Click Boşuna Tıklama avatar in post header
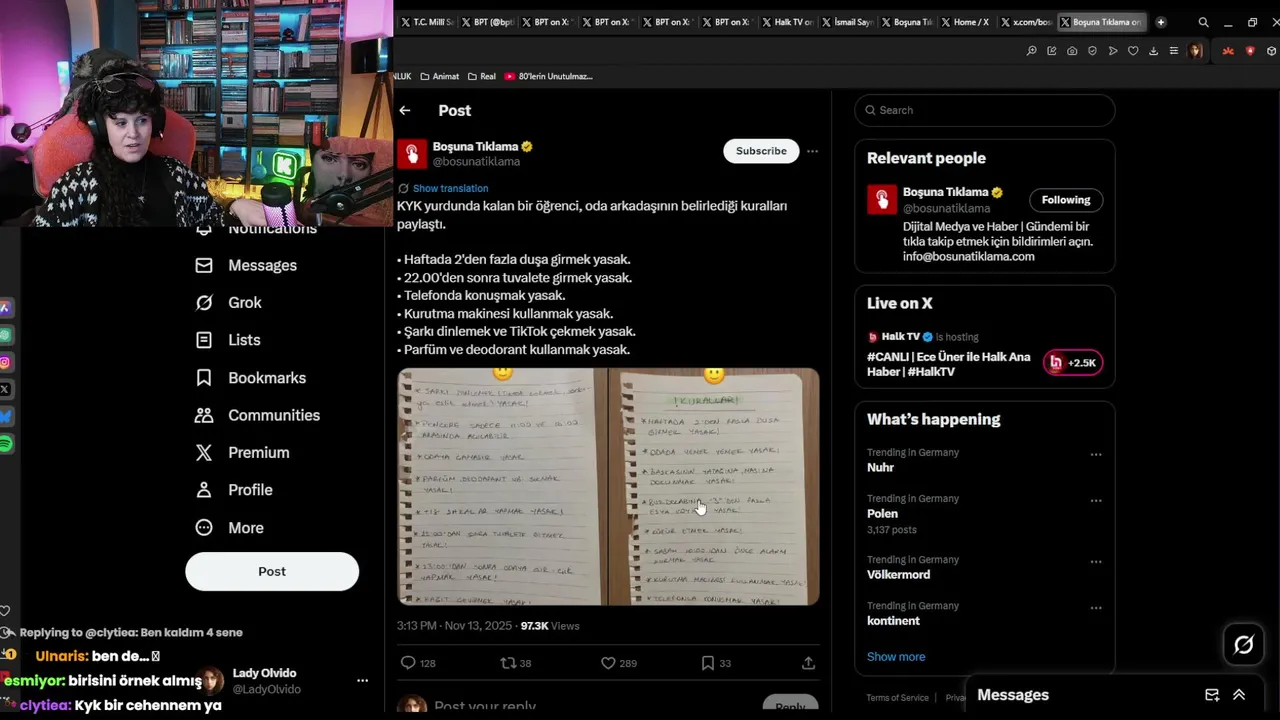Viewport: 1280px width, 720px height. click(412, 154)
